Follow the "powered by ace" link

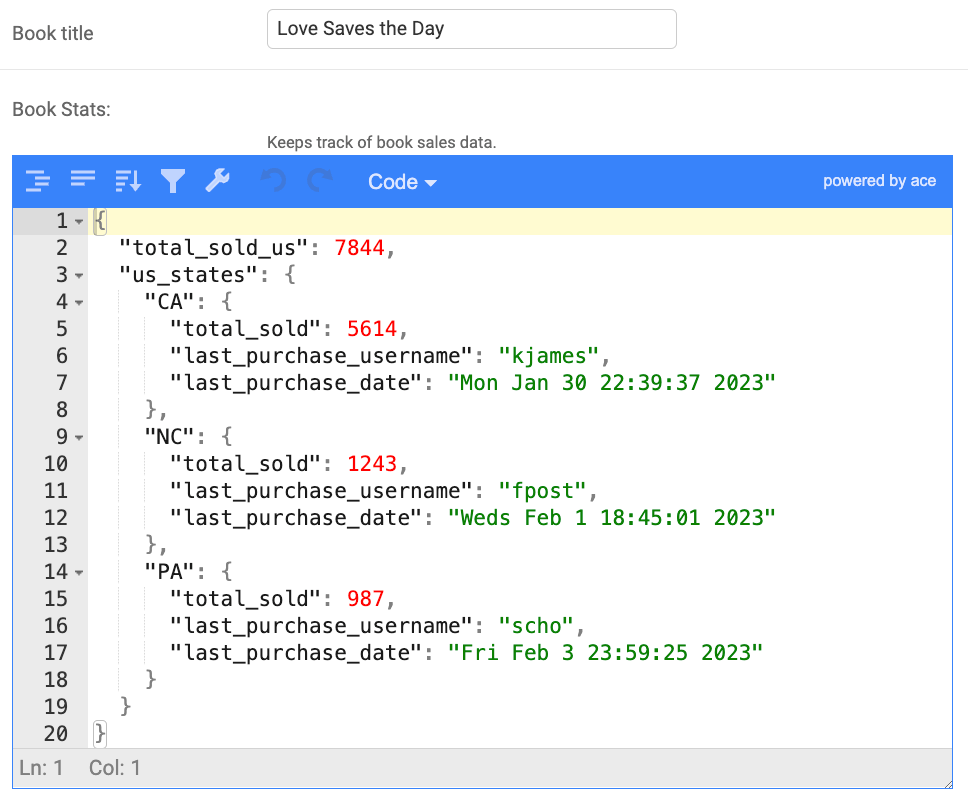[x=879, y=181]
